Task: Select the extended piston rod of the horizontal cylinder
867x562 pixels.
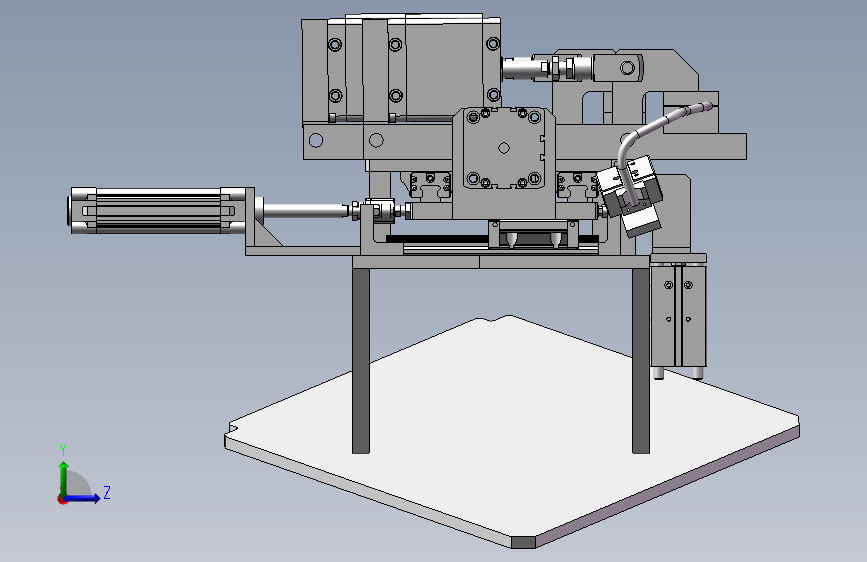Action: coord(303,211)
